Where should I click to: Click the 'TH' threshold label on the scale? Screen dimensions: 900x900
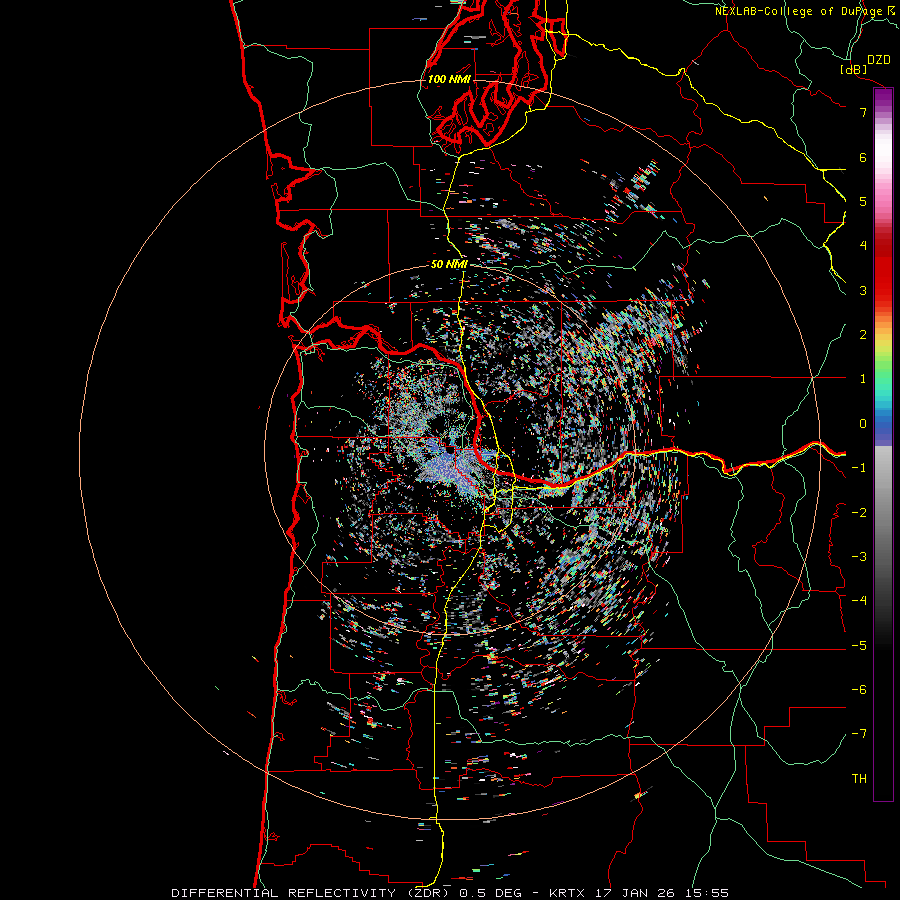859,779
